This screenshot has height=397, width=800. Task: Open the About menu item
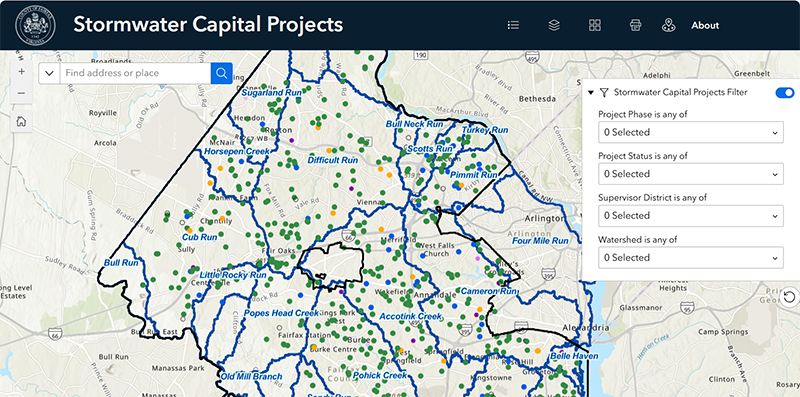click(705, 26)
